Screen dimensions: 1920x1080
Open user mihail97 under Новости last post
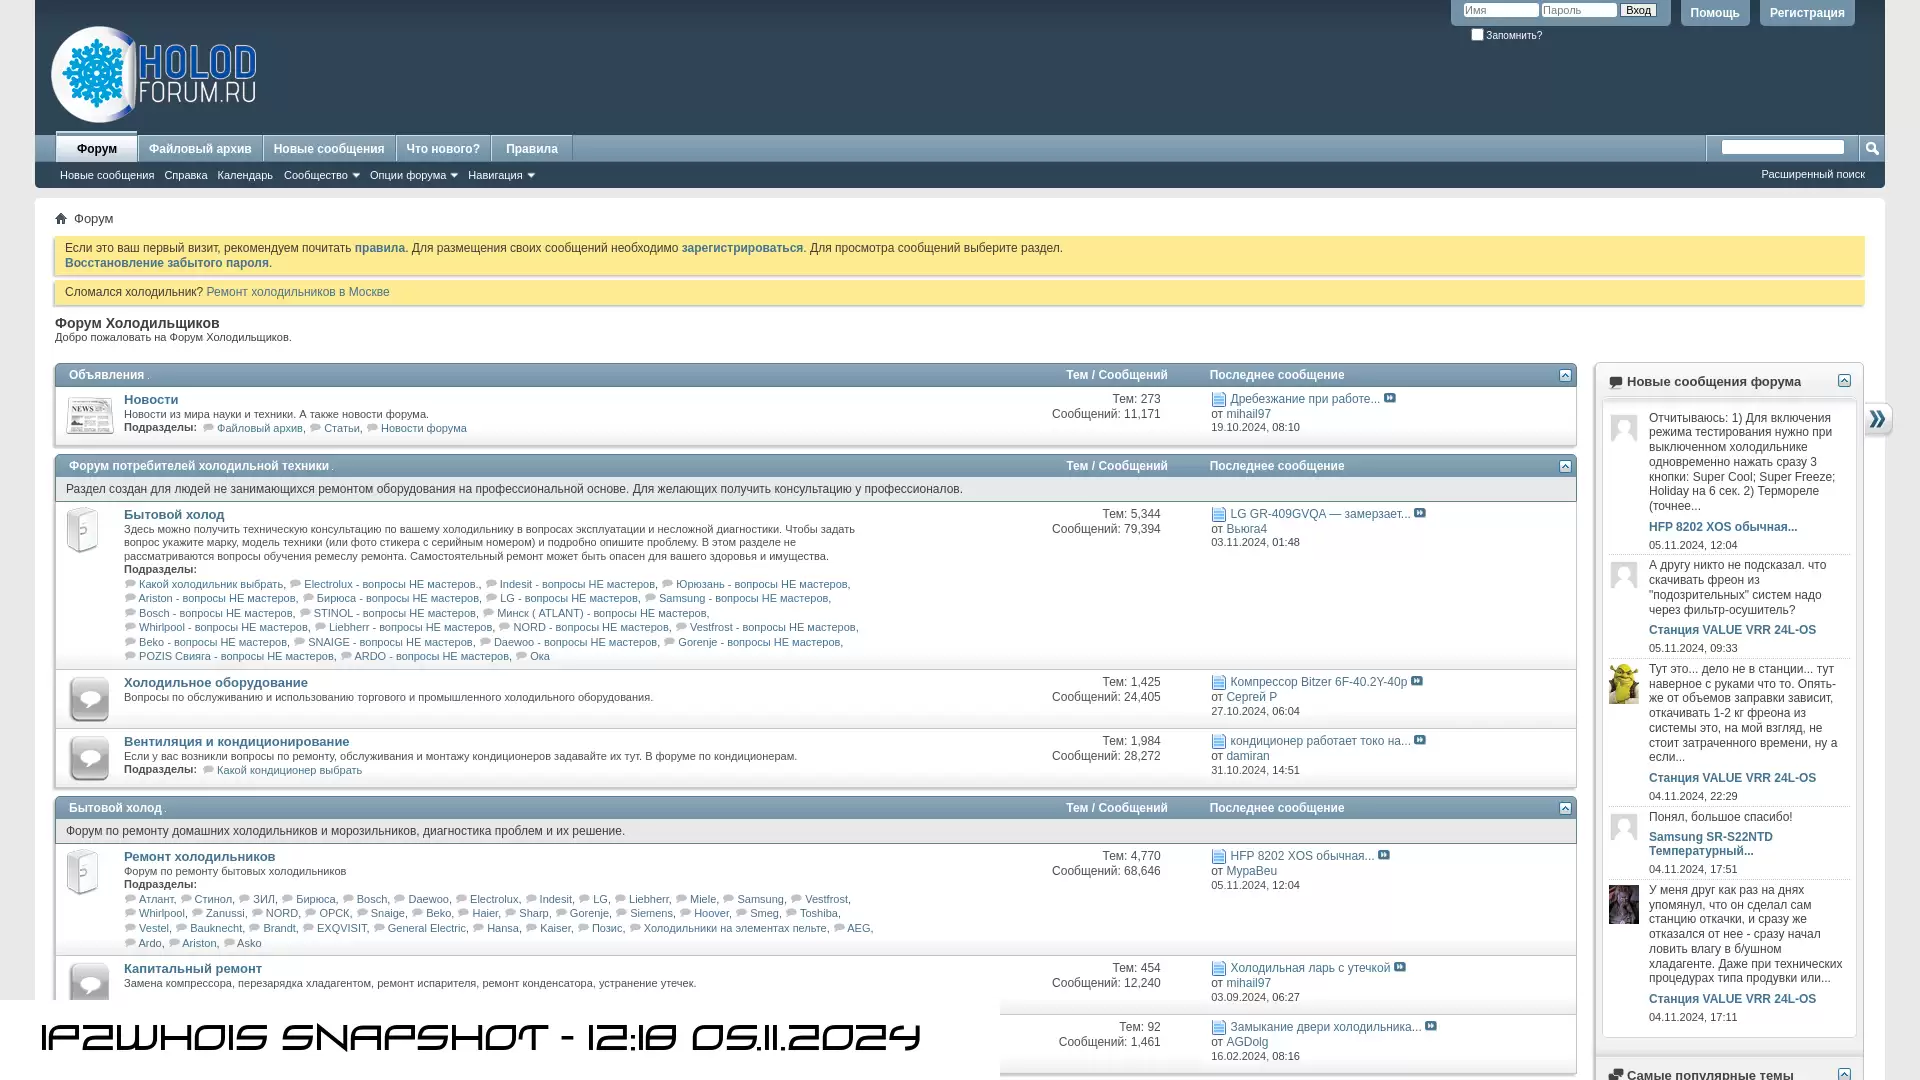coord(1248,414)
